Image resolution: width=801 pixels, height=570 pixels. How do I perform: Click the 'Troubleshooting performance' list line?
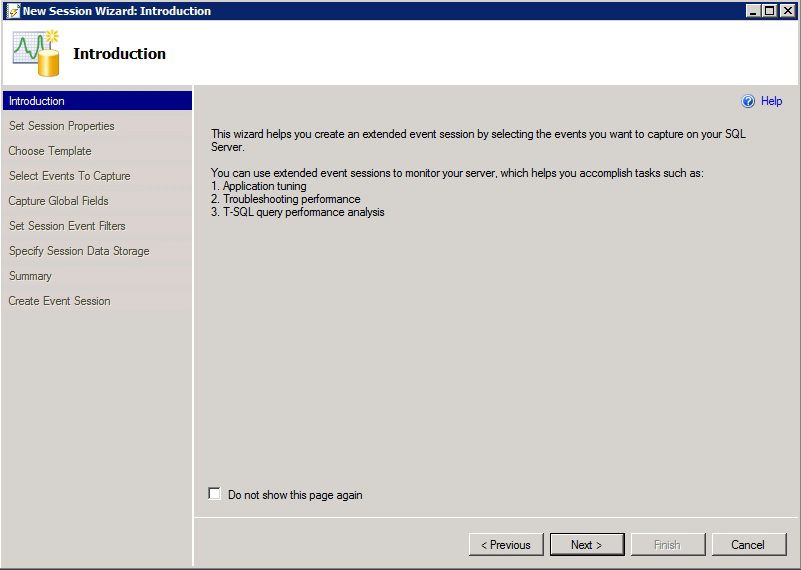(286, 199)
